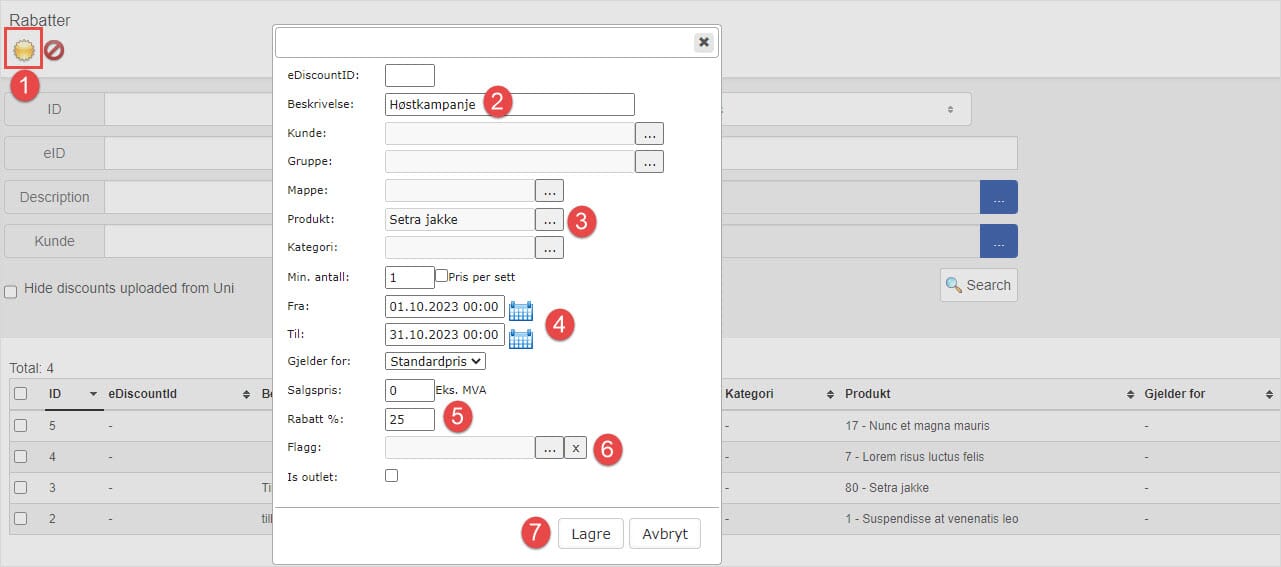
Task: Open the Kunde browse button in dialog
Action: [649, 133]
